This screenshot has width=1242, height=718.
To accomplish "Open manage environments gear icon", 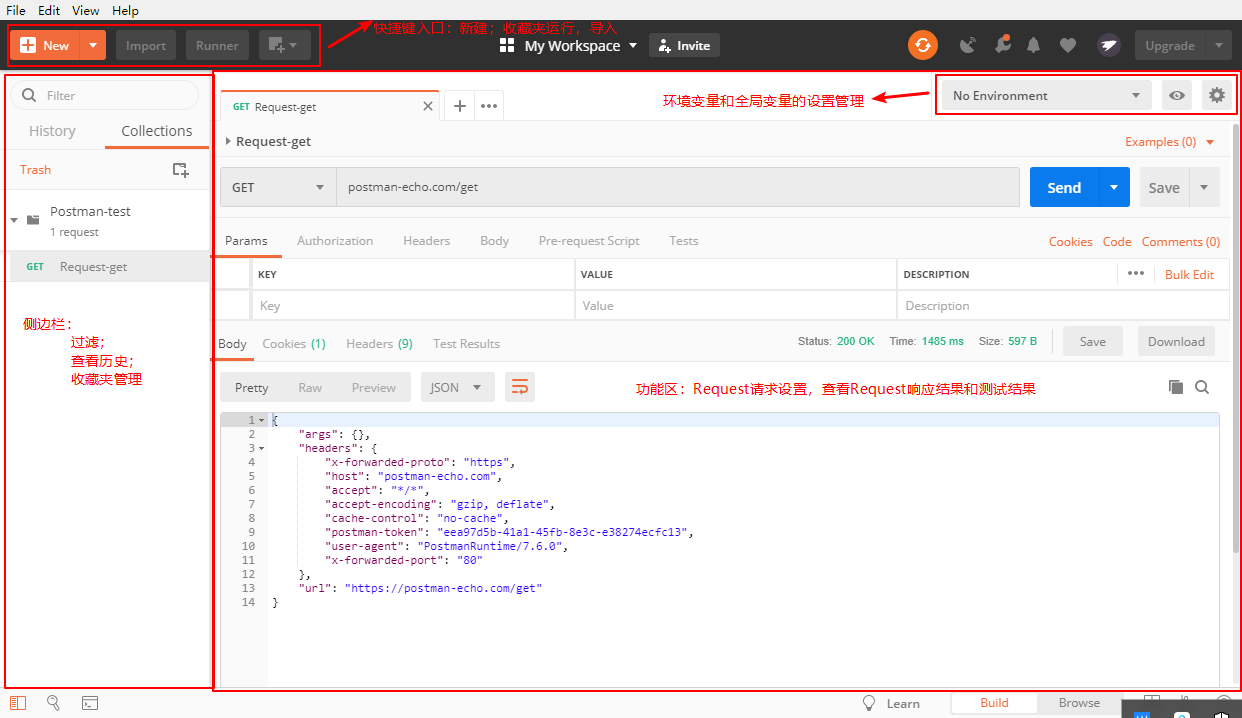I will point(1216,95).
